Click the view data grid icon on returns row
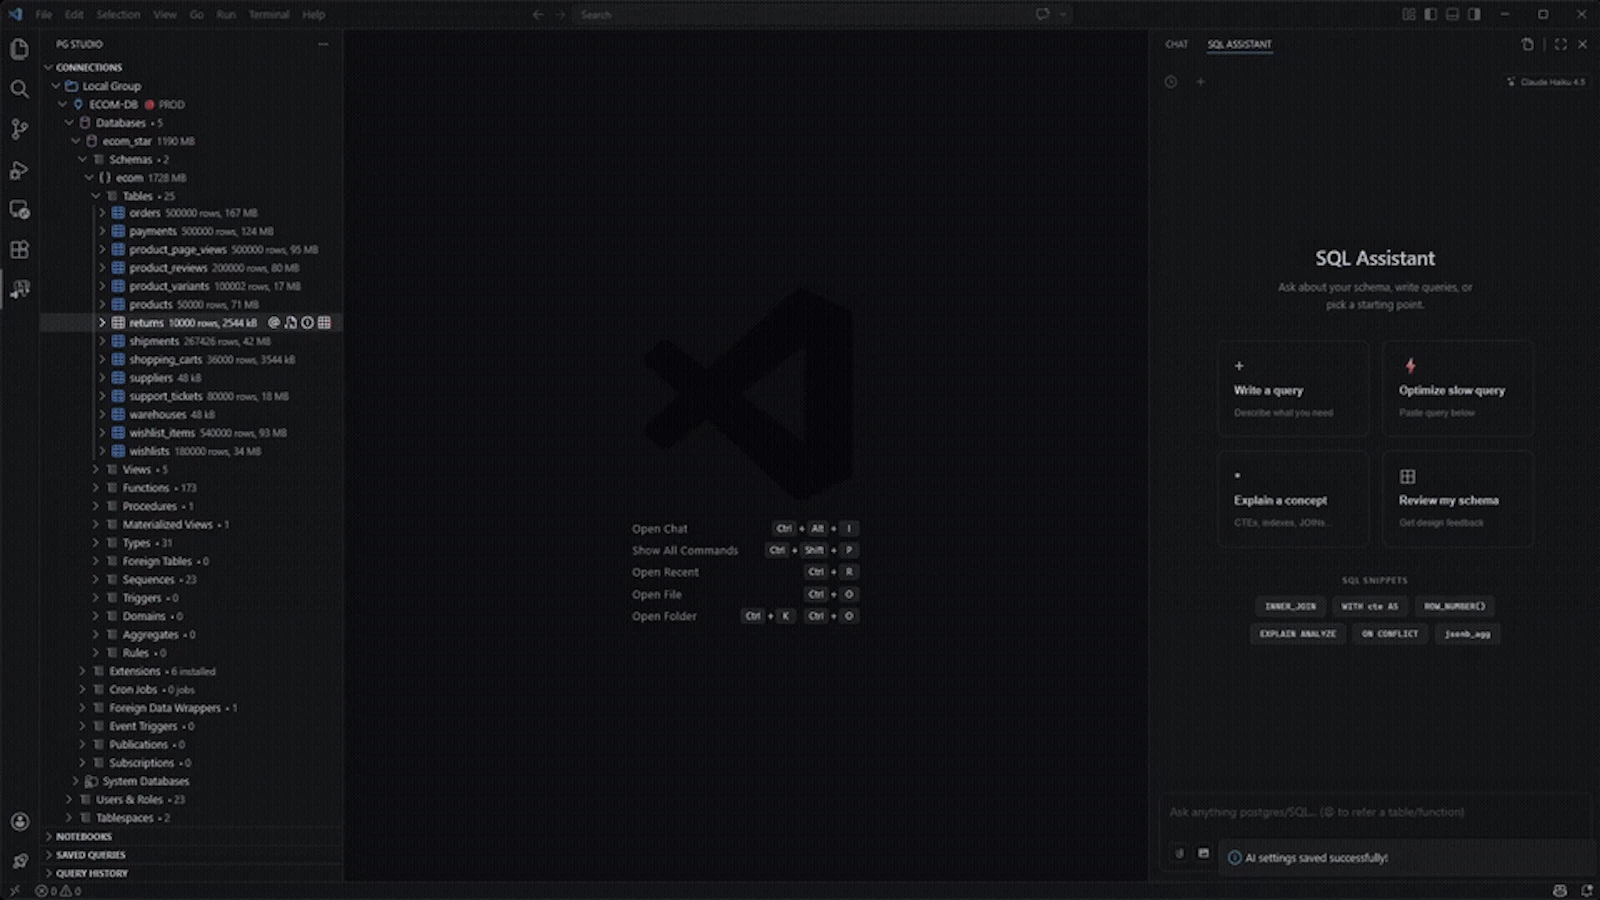This screenshot has height=900, width=1600. (x=324, y=323)
